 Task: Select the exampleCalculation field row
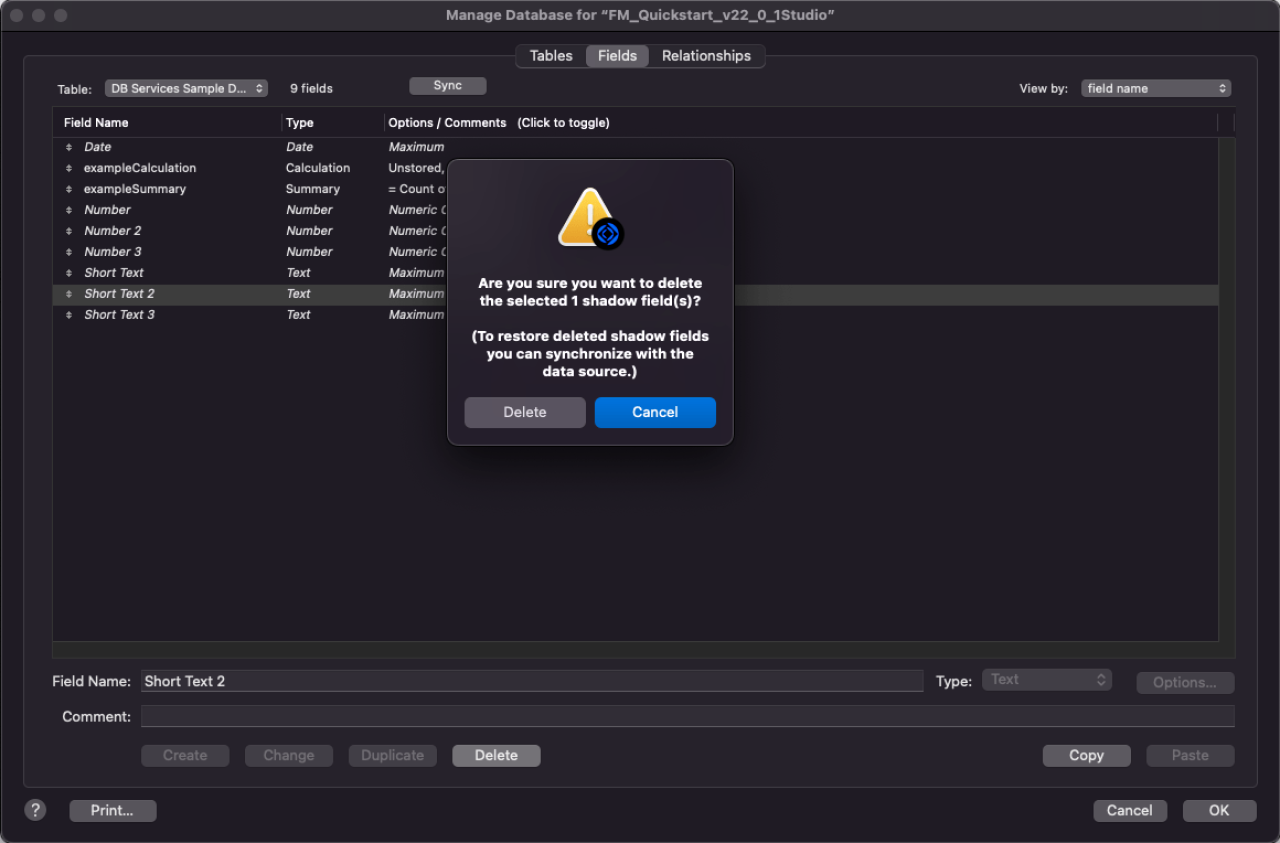[635, 168]
